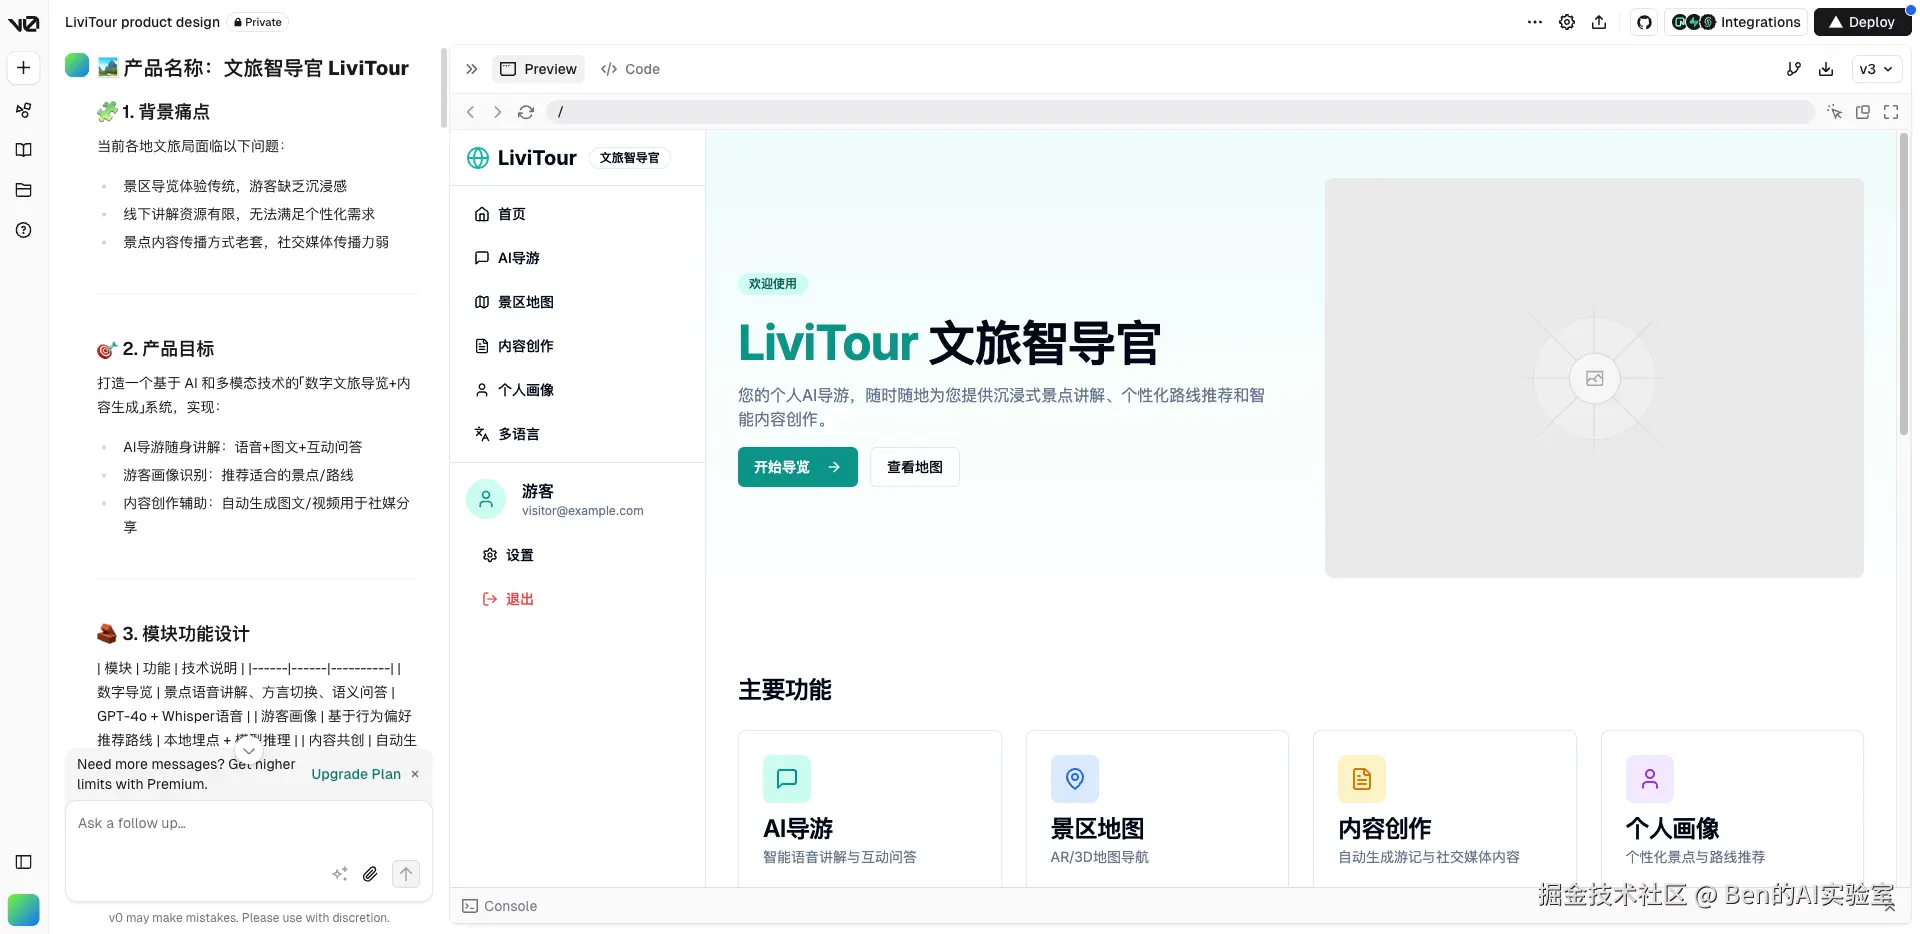Click the preview pane vertical scrollbar
This screenshot has height=934, width=1920.
click(x=1904, y=285)
